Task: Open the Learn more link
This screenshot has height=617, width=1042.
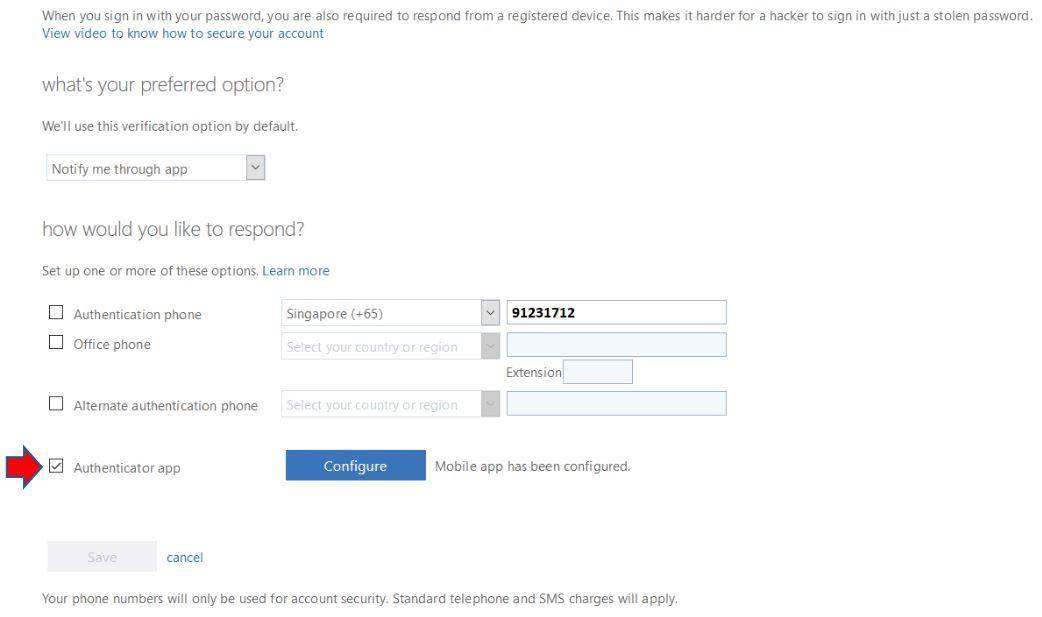Action: pyautogui.click(x=296, y=271)
